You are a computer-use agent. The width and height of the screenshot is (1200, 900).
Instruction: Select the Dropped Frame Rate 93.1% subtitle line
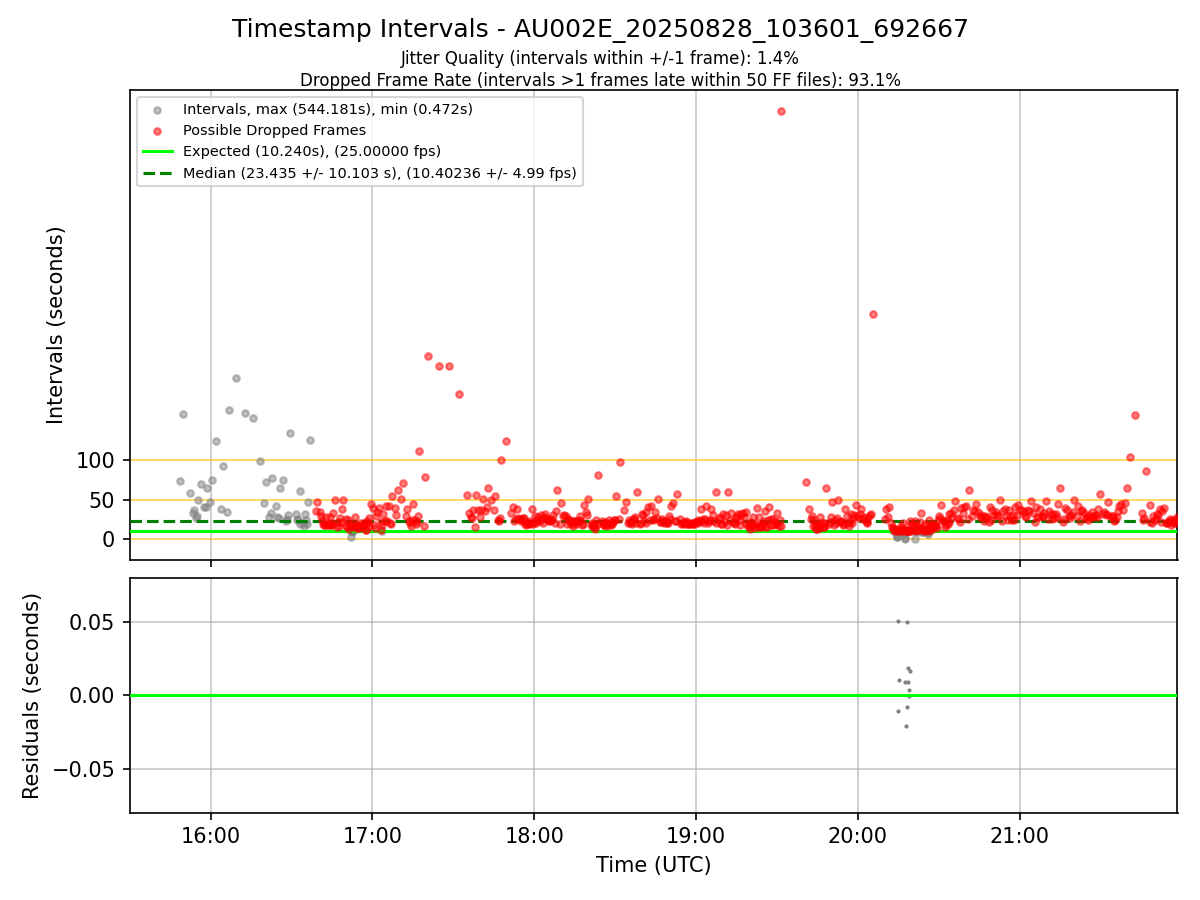tap(600, 80)
